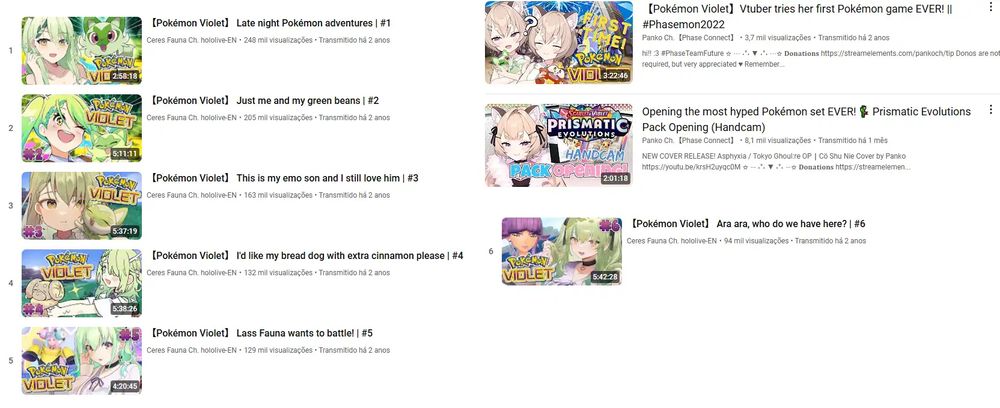
Task: Open the Lass Fauna #5 video thumbnail
Action: click(x=82, y=361)
